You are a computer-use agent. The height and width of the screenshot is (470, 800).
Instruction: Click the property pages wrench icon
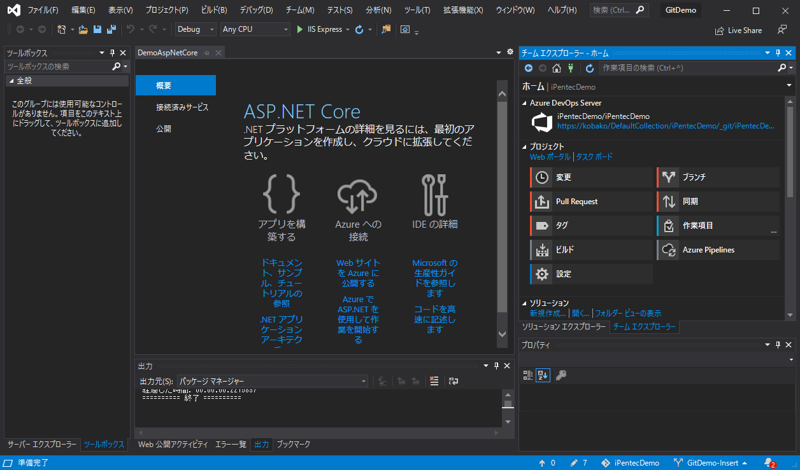561,376
